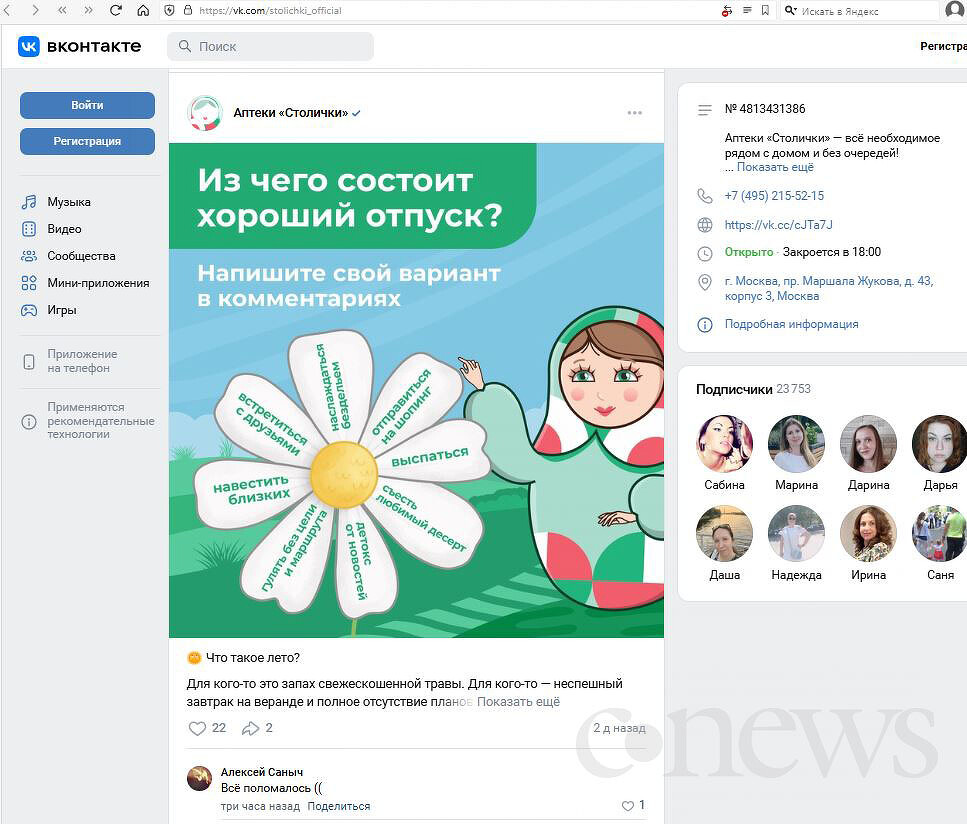967x824 pixels.
Task: Open Алексей Саныч's avatar
Action: point(199,778)
